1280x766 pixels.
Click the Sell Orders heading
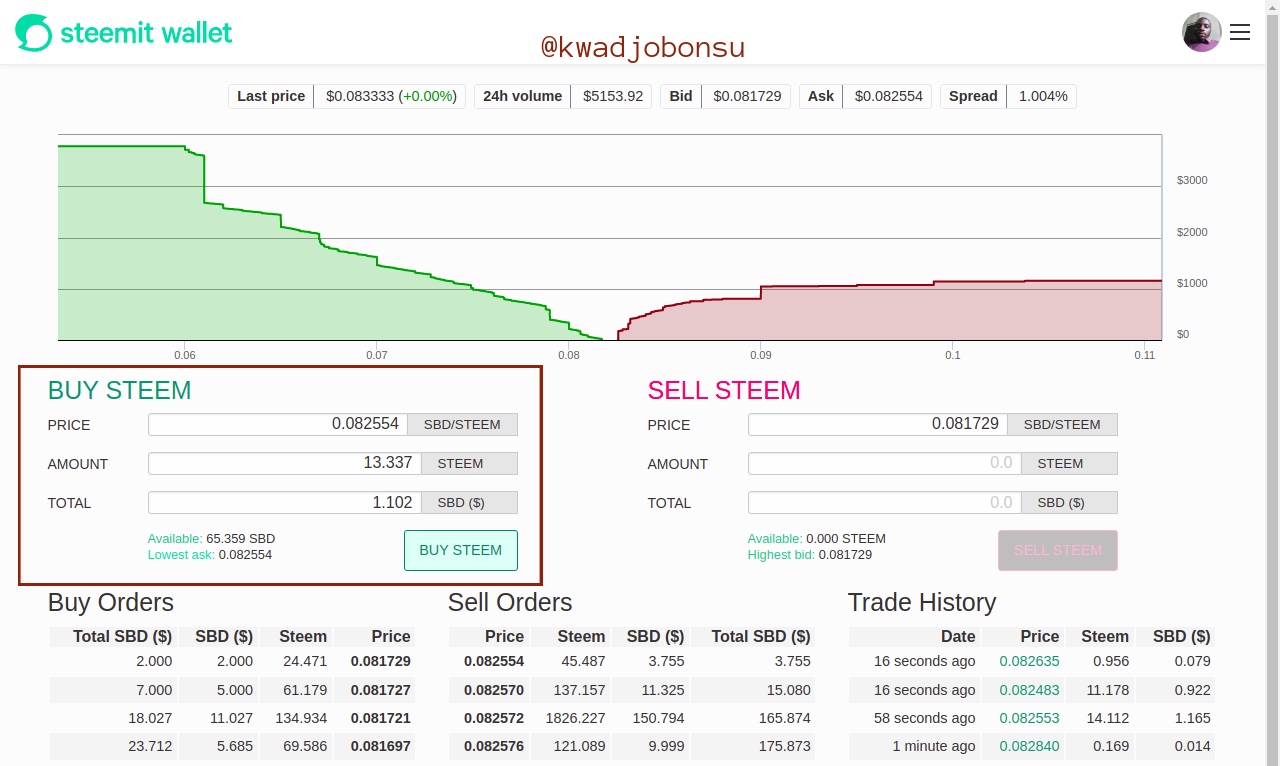point(510,602)
